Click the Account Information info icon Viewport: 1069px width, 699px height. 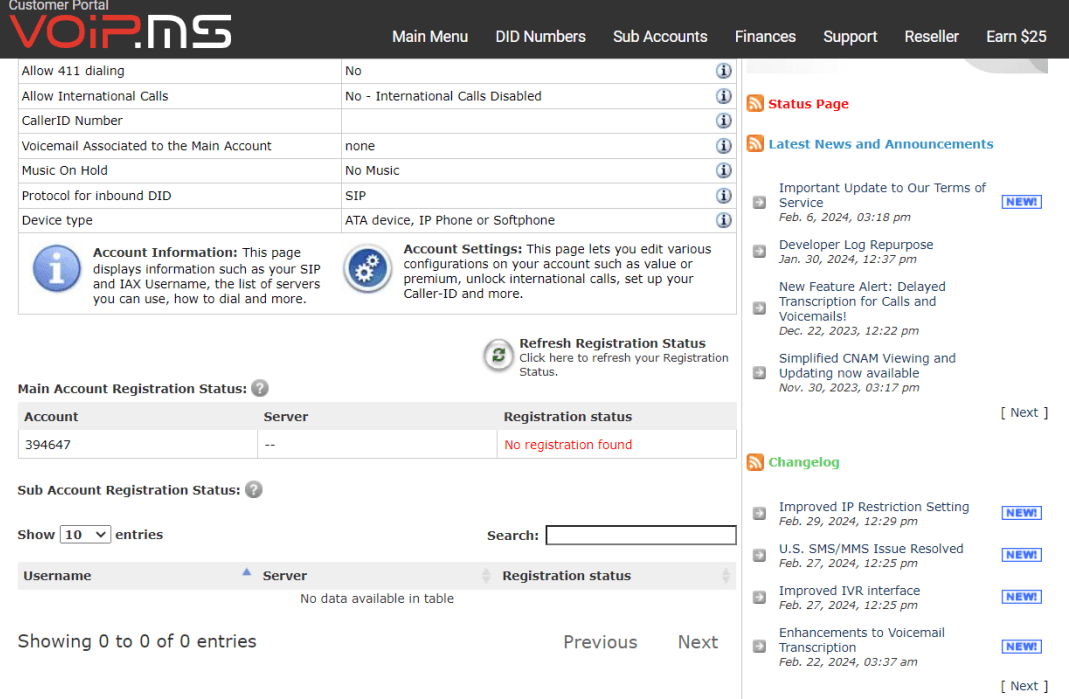56,268
